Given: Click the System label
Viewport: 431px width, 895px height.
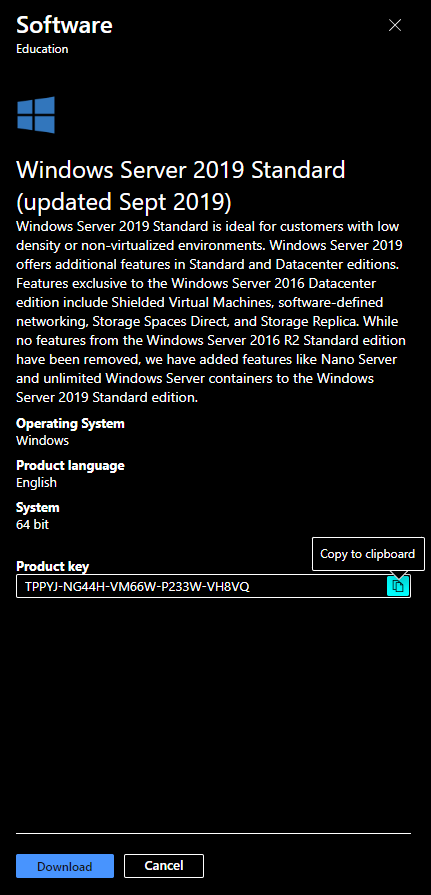Looking at the screenshot, I should (x=38, y=507).
